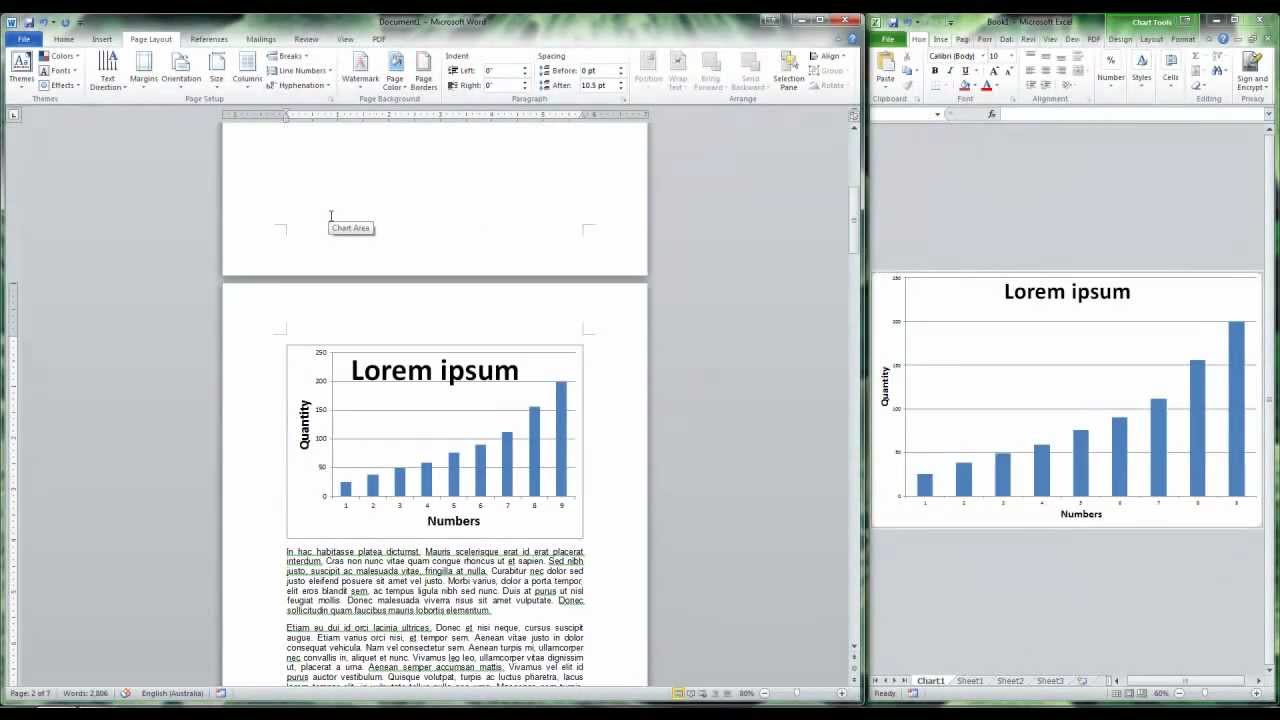Viewport: 1280px width, 720px height.
Task: Click the Words: 2,806 count in status bar
Action: click(85, 693)
